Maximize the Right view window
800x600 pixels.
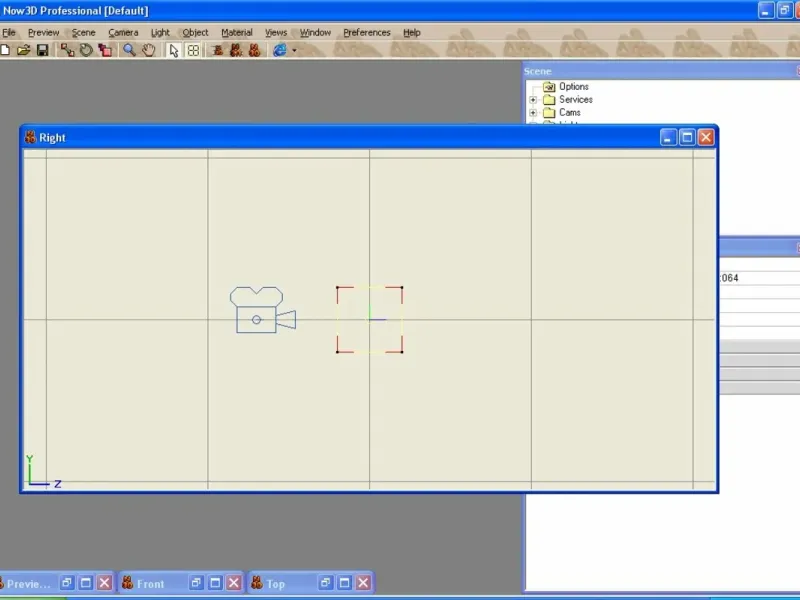tap(687, 137)
